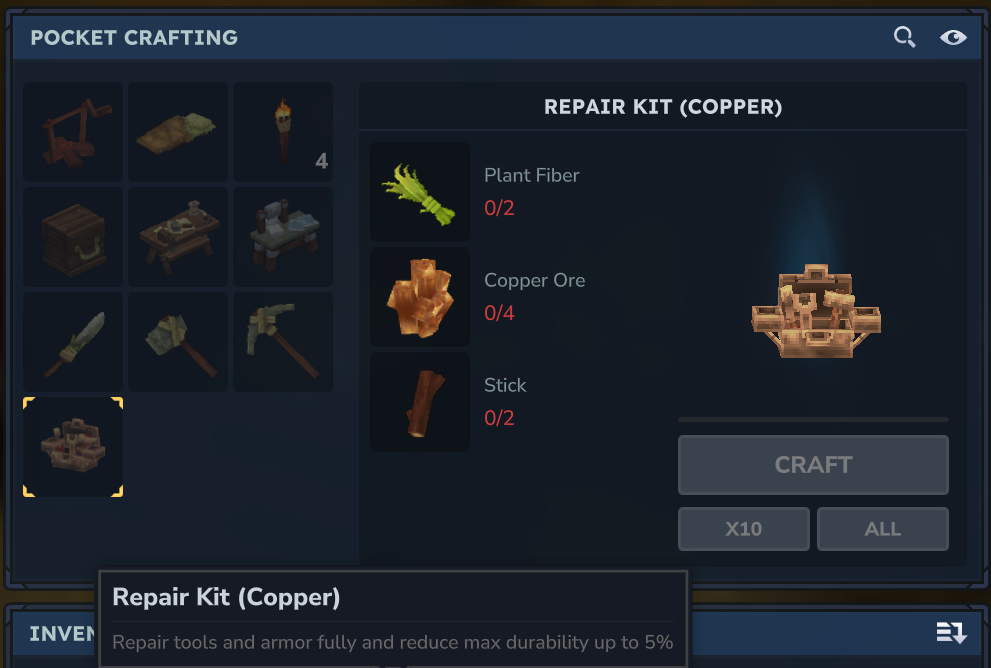Click the Plant Fiber ingredient icon
The image size is (991, 668).
(420, 192)
